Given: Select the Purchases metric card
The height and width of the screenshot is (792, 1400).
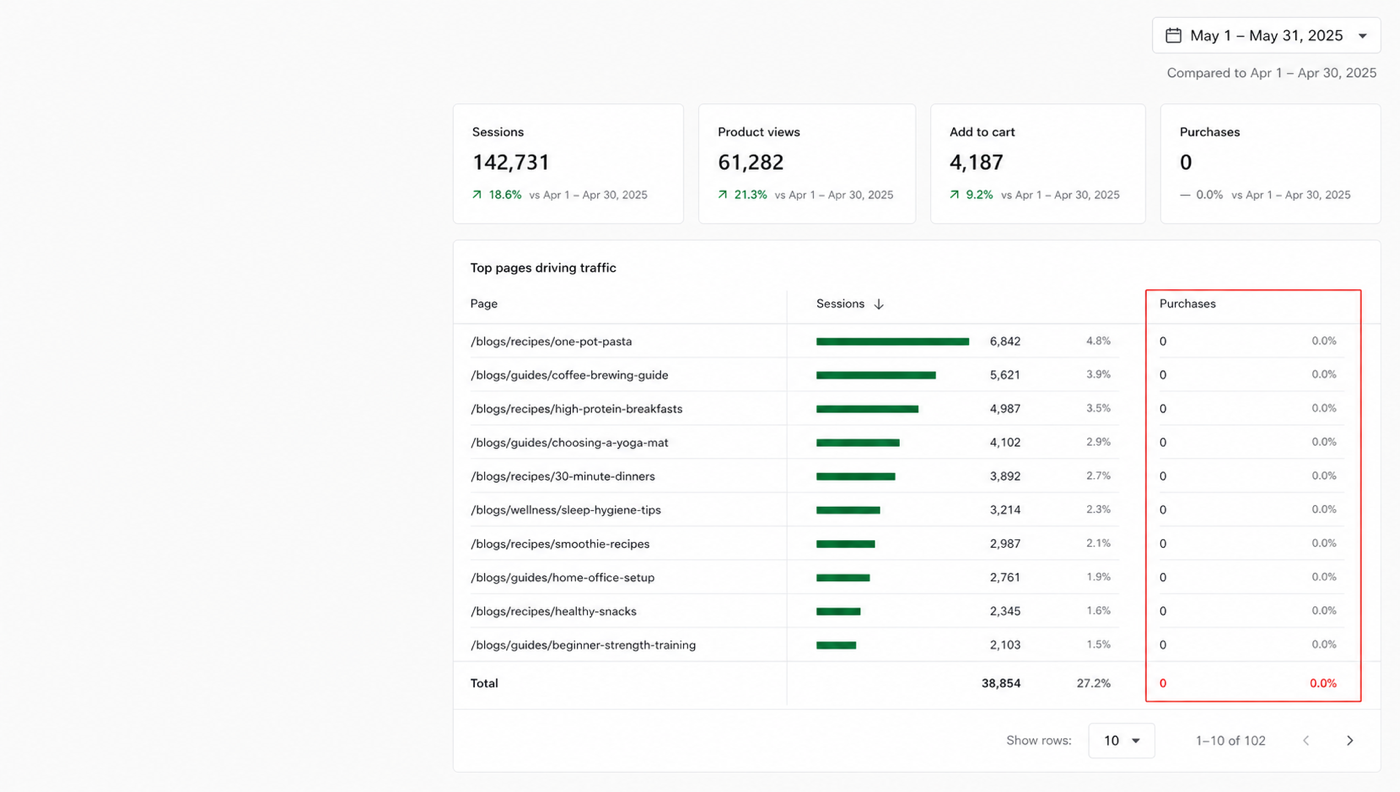Looking at the screenshot, I should click(1270, 164).
